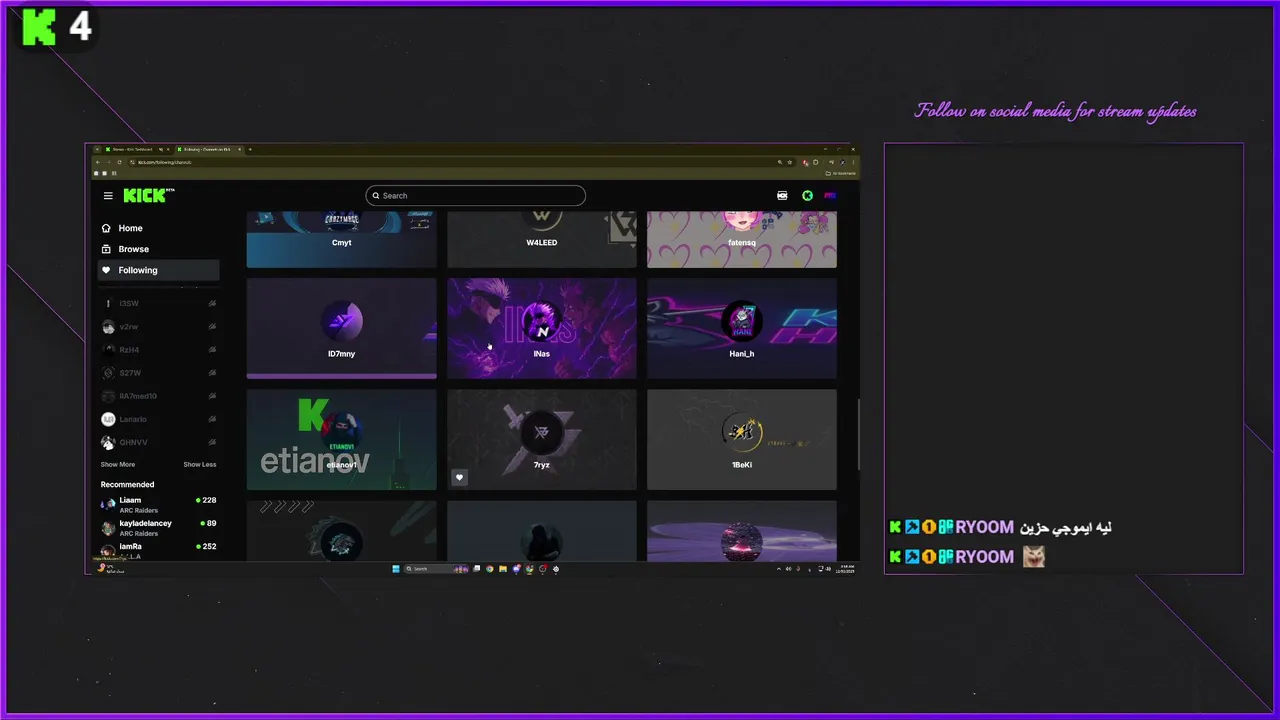Click the dashboard icon in Kick header
This screenshot has height=720, width=1280.
[782, 196]
